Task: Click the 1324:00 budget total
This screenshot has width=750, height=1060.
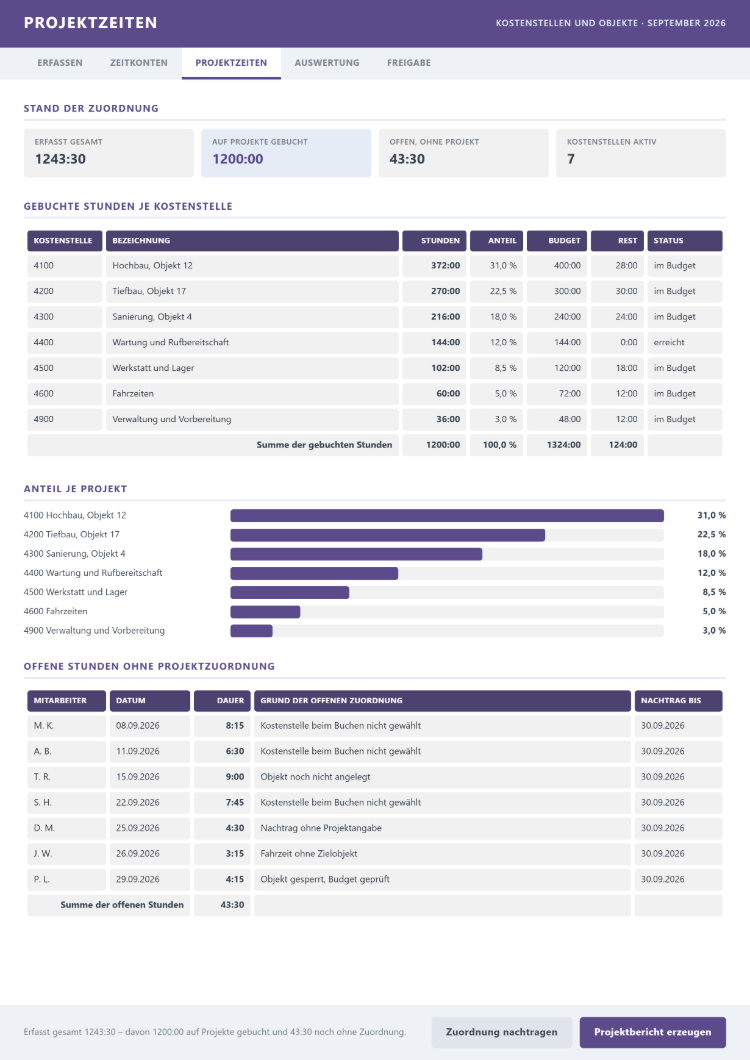Action: [557, 445]
